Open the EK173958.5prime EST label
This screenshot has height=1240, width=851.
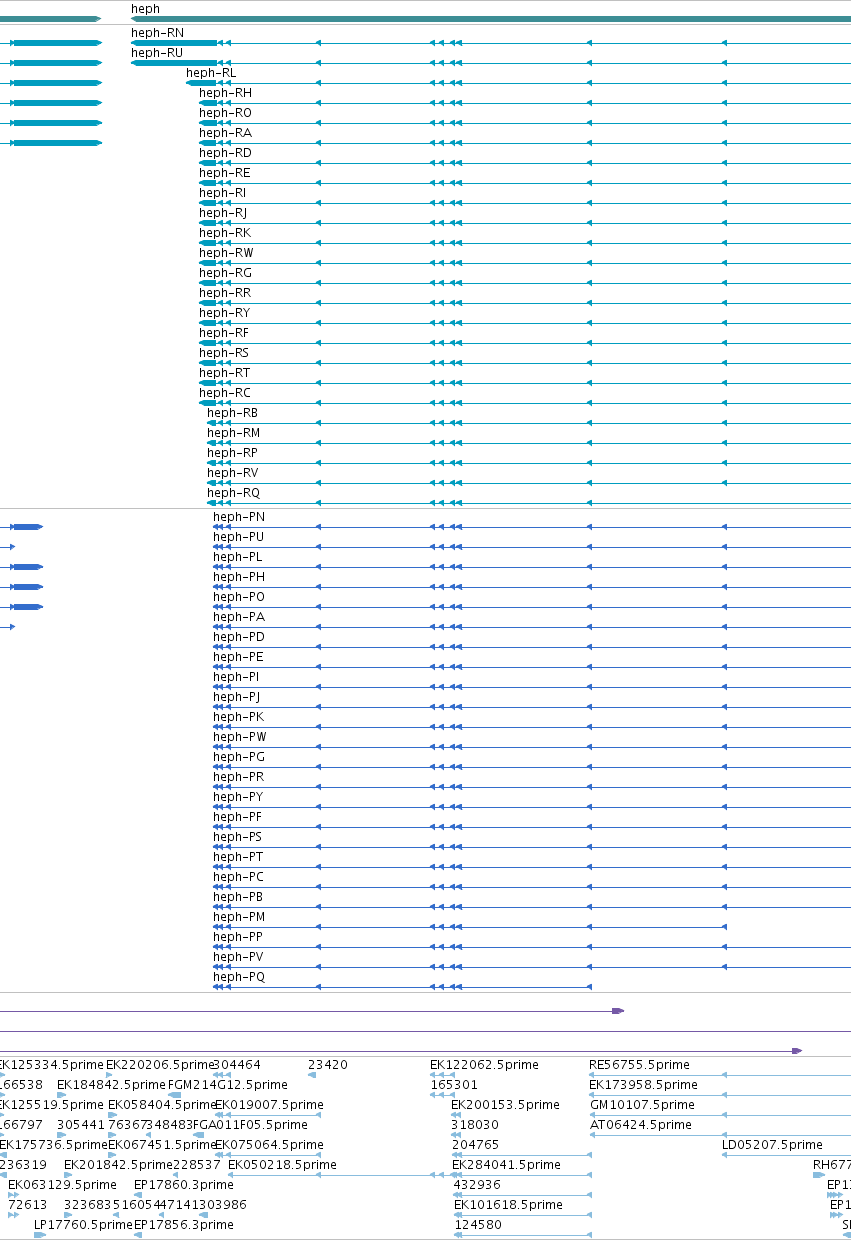tap(643, 1085)
